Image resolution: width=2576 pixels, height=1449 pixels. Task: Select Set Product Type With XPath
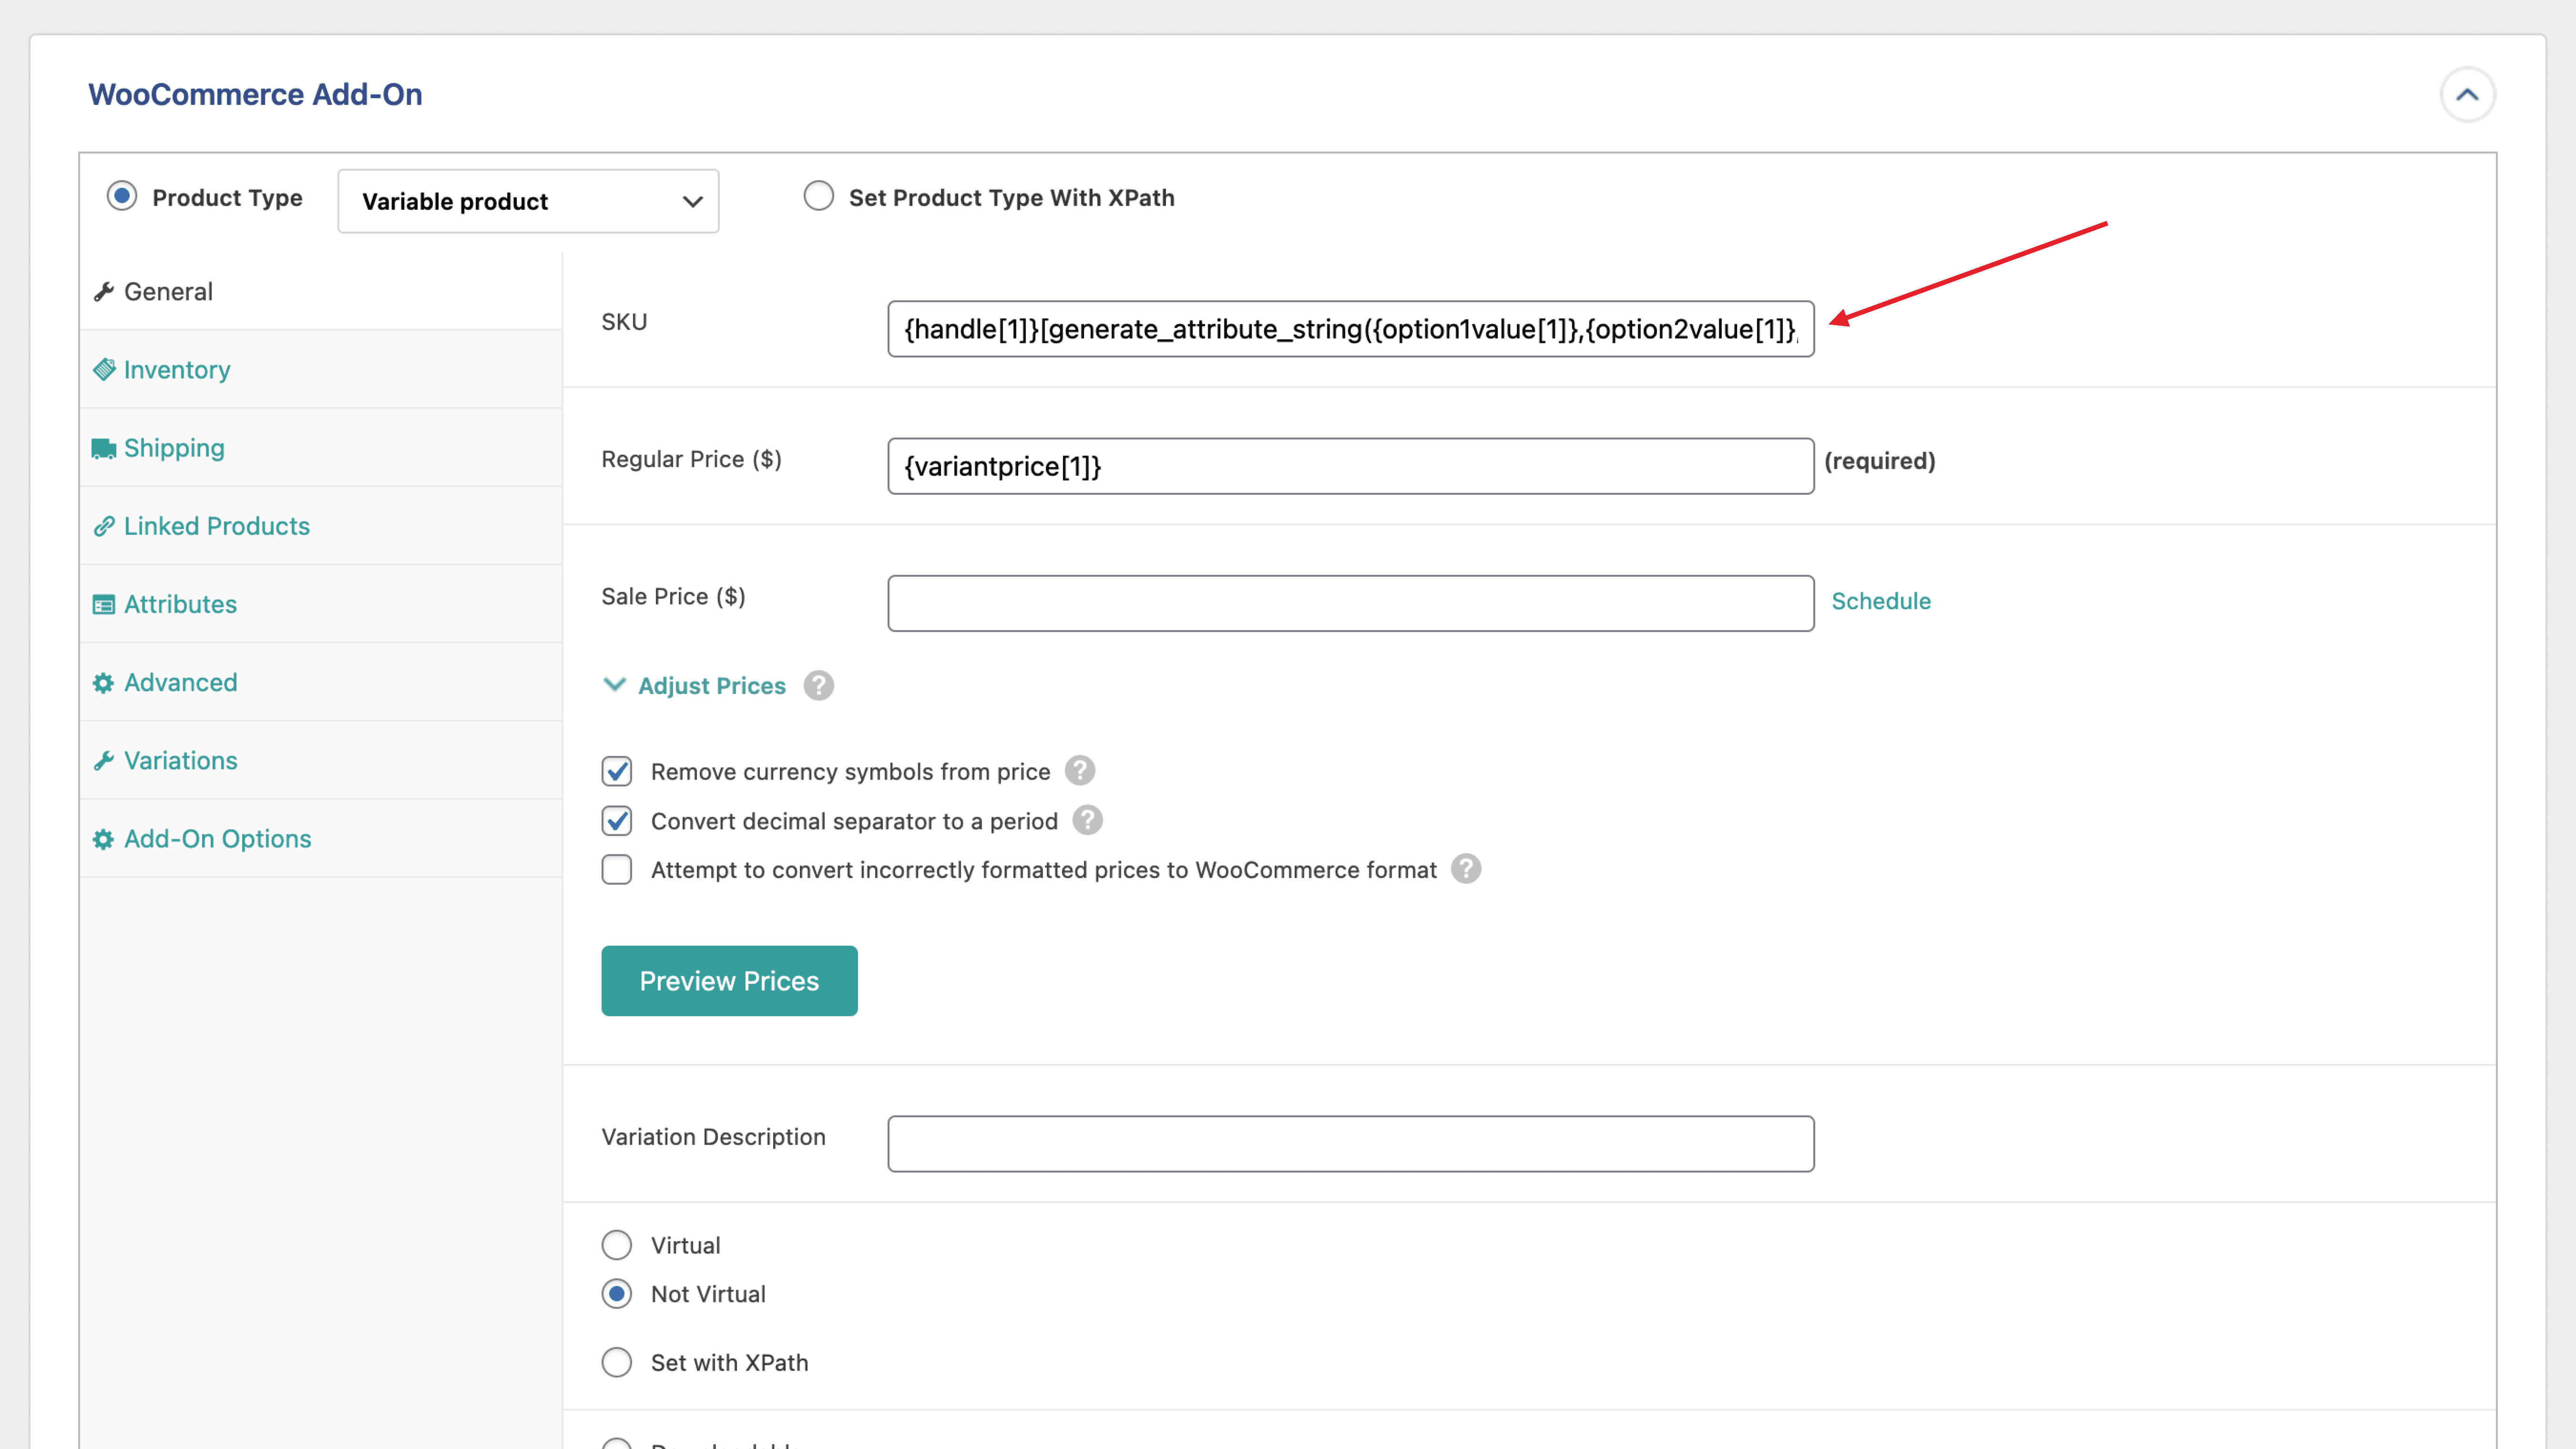coord(818,196)
